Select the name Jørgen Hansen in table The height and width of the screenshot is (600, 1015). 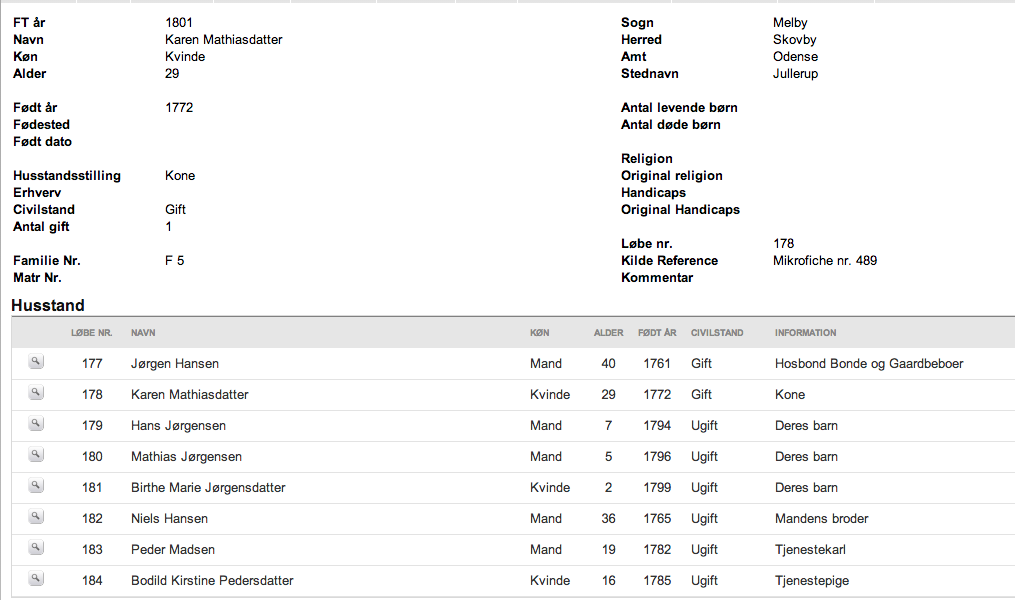coord(175,364)
